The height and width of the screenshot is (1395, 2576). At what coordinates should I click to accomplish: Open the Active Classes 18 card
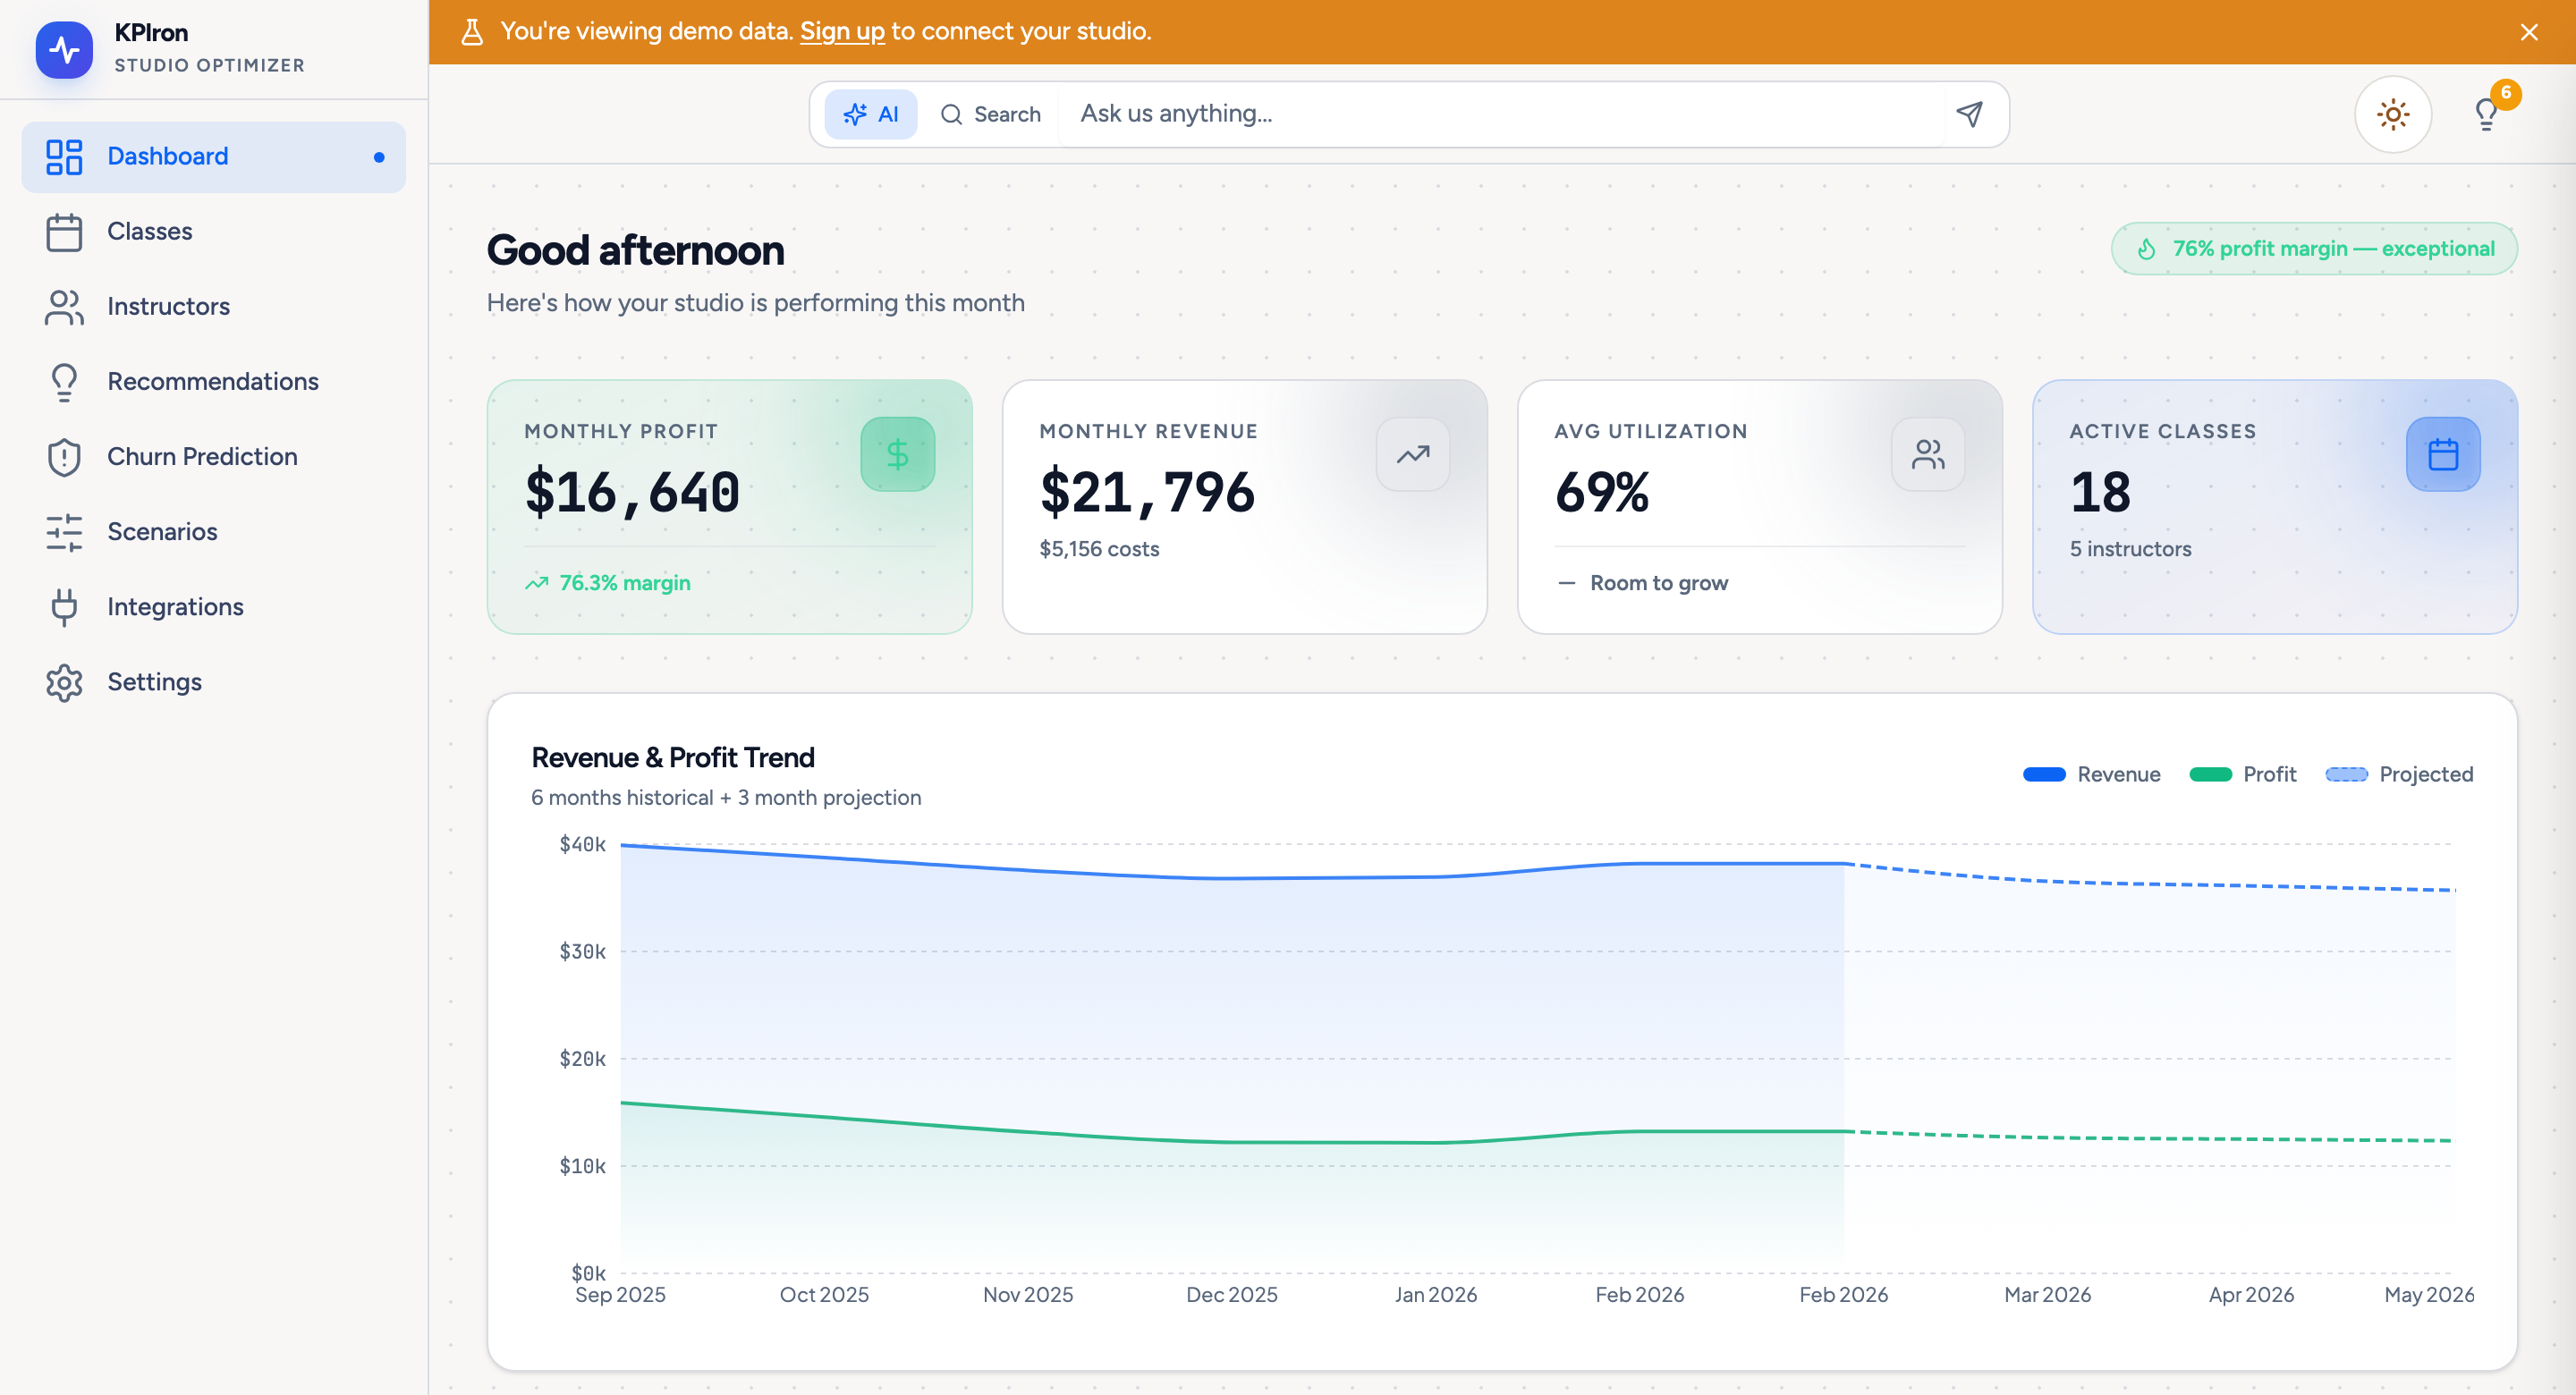[2274, 507]
